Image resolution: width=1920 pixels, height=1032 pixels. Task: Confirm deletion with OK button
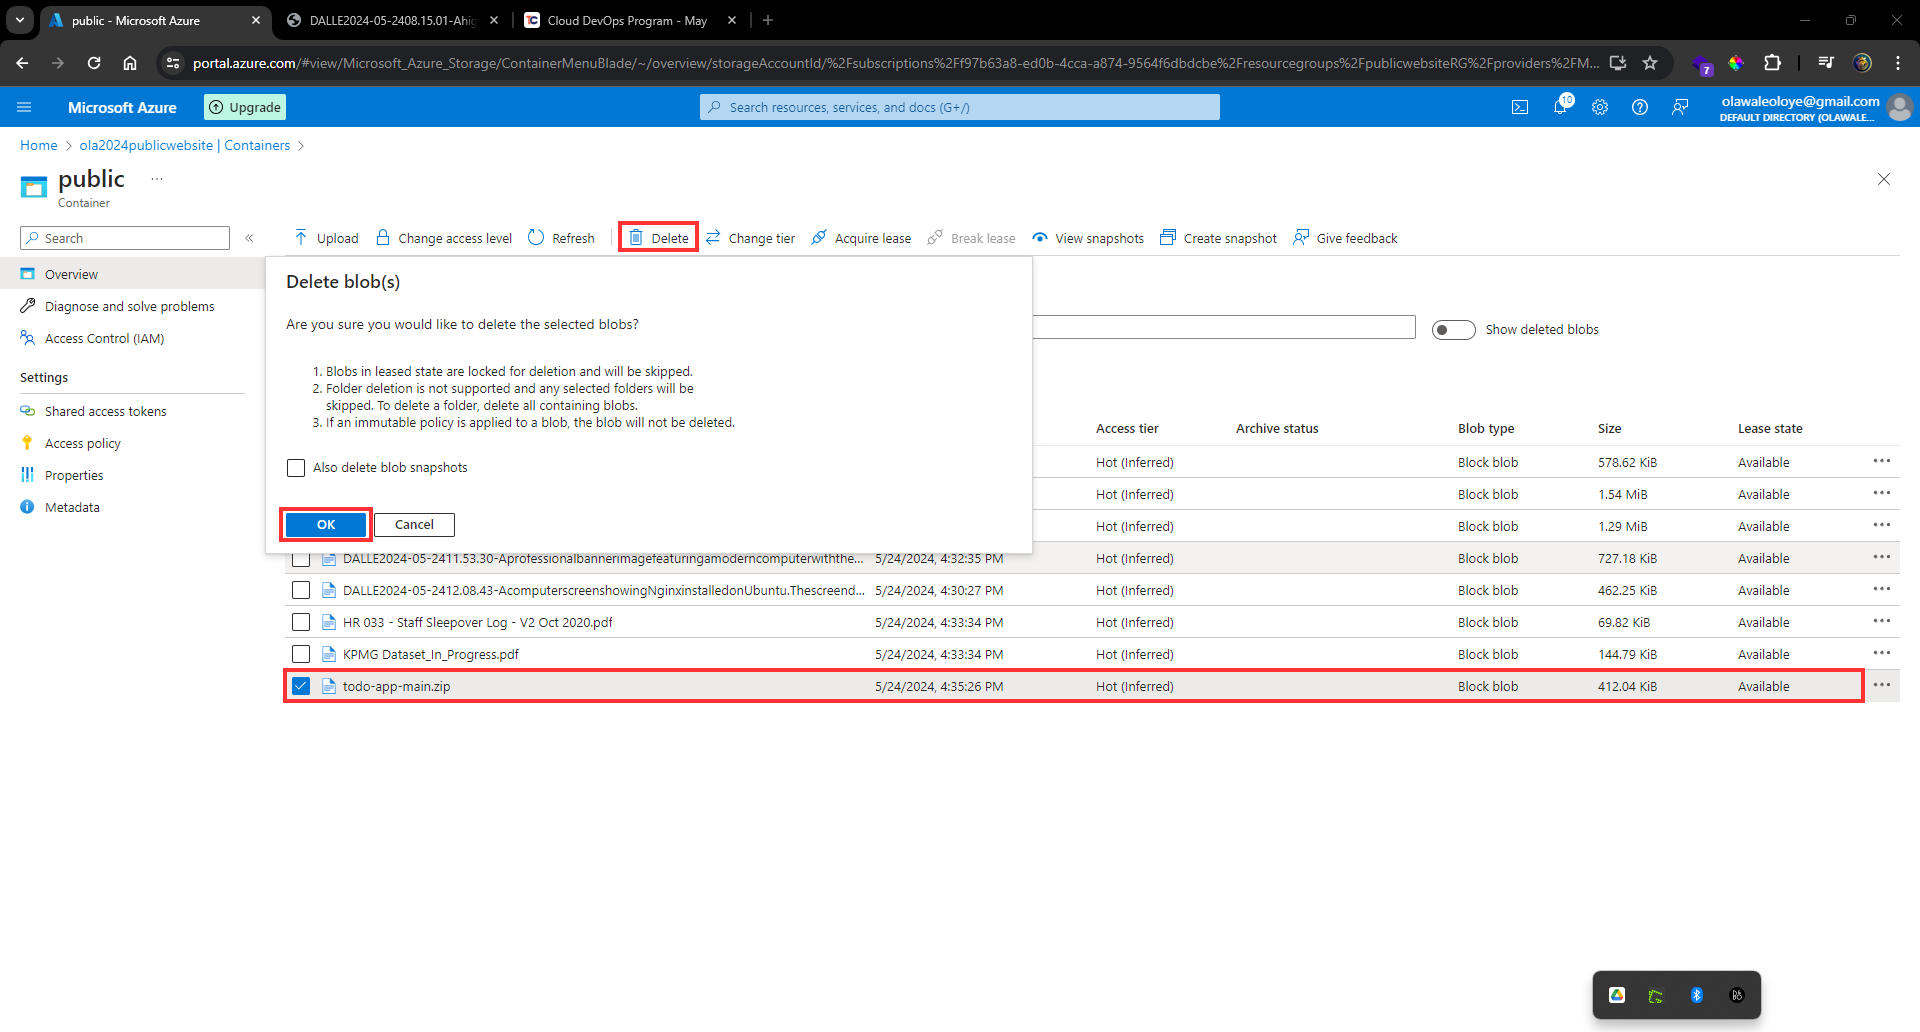click(326, 525)
